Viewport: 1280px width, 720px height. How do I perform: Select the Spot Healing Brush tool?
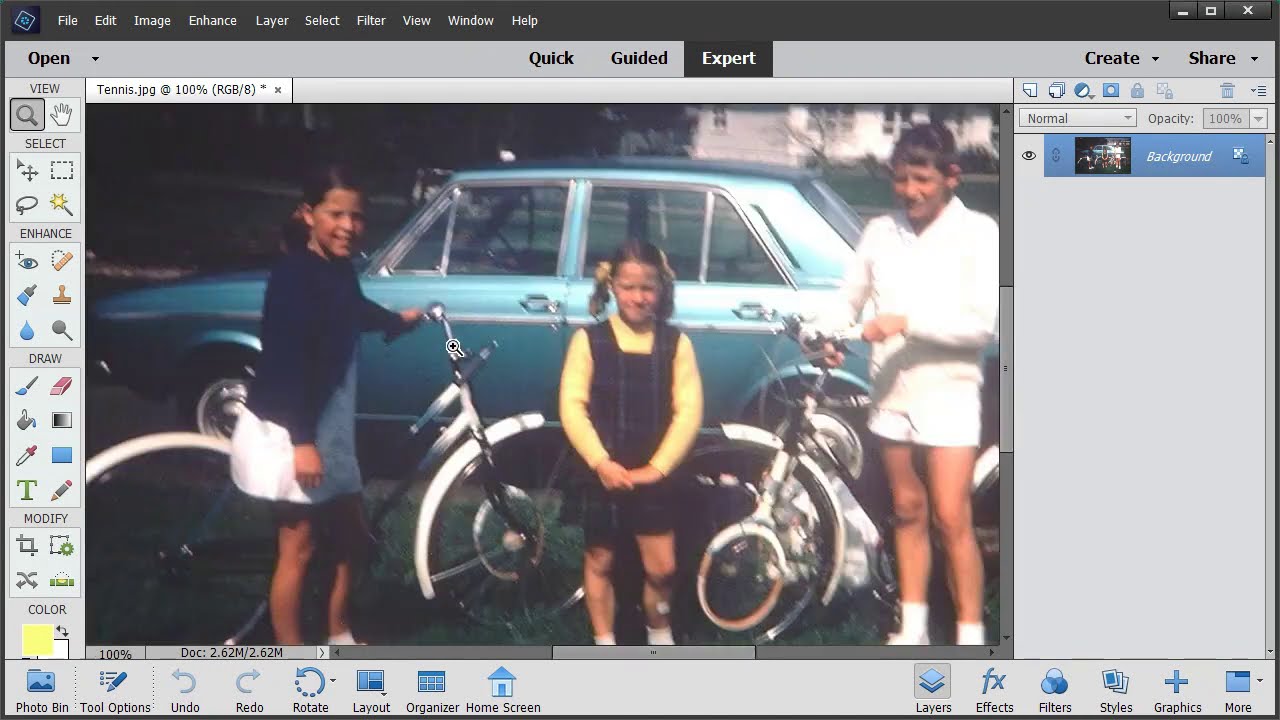coord(62,261)
